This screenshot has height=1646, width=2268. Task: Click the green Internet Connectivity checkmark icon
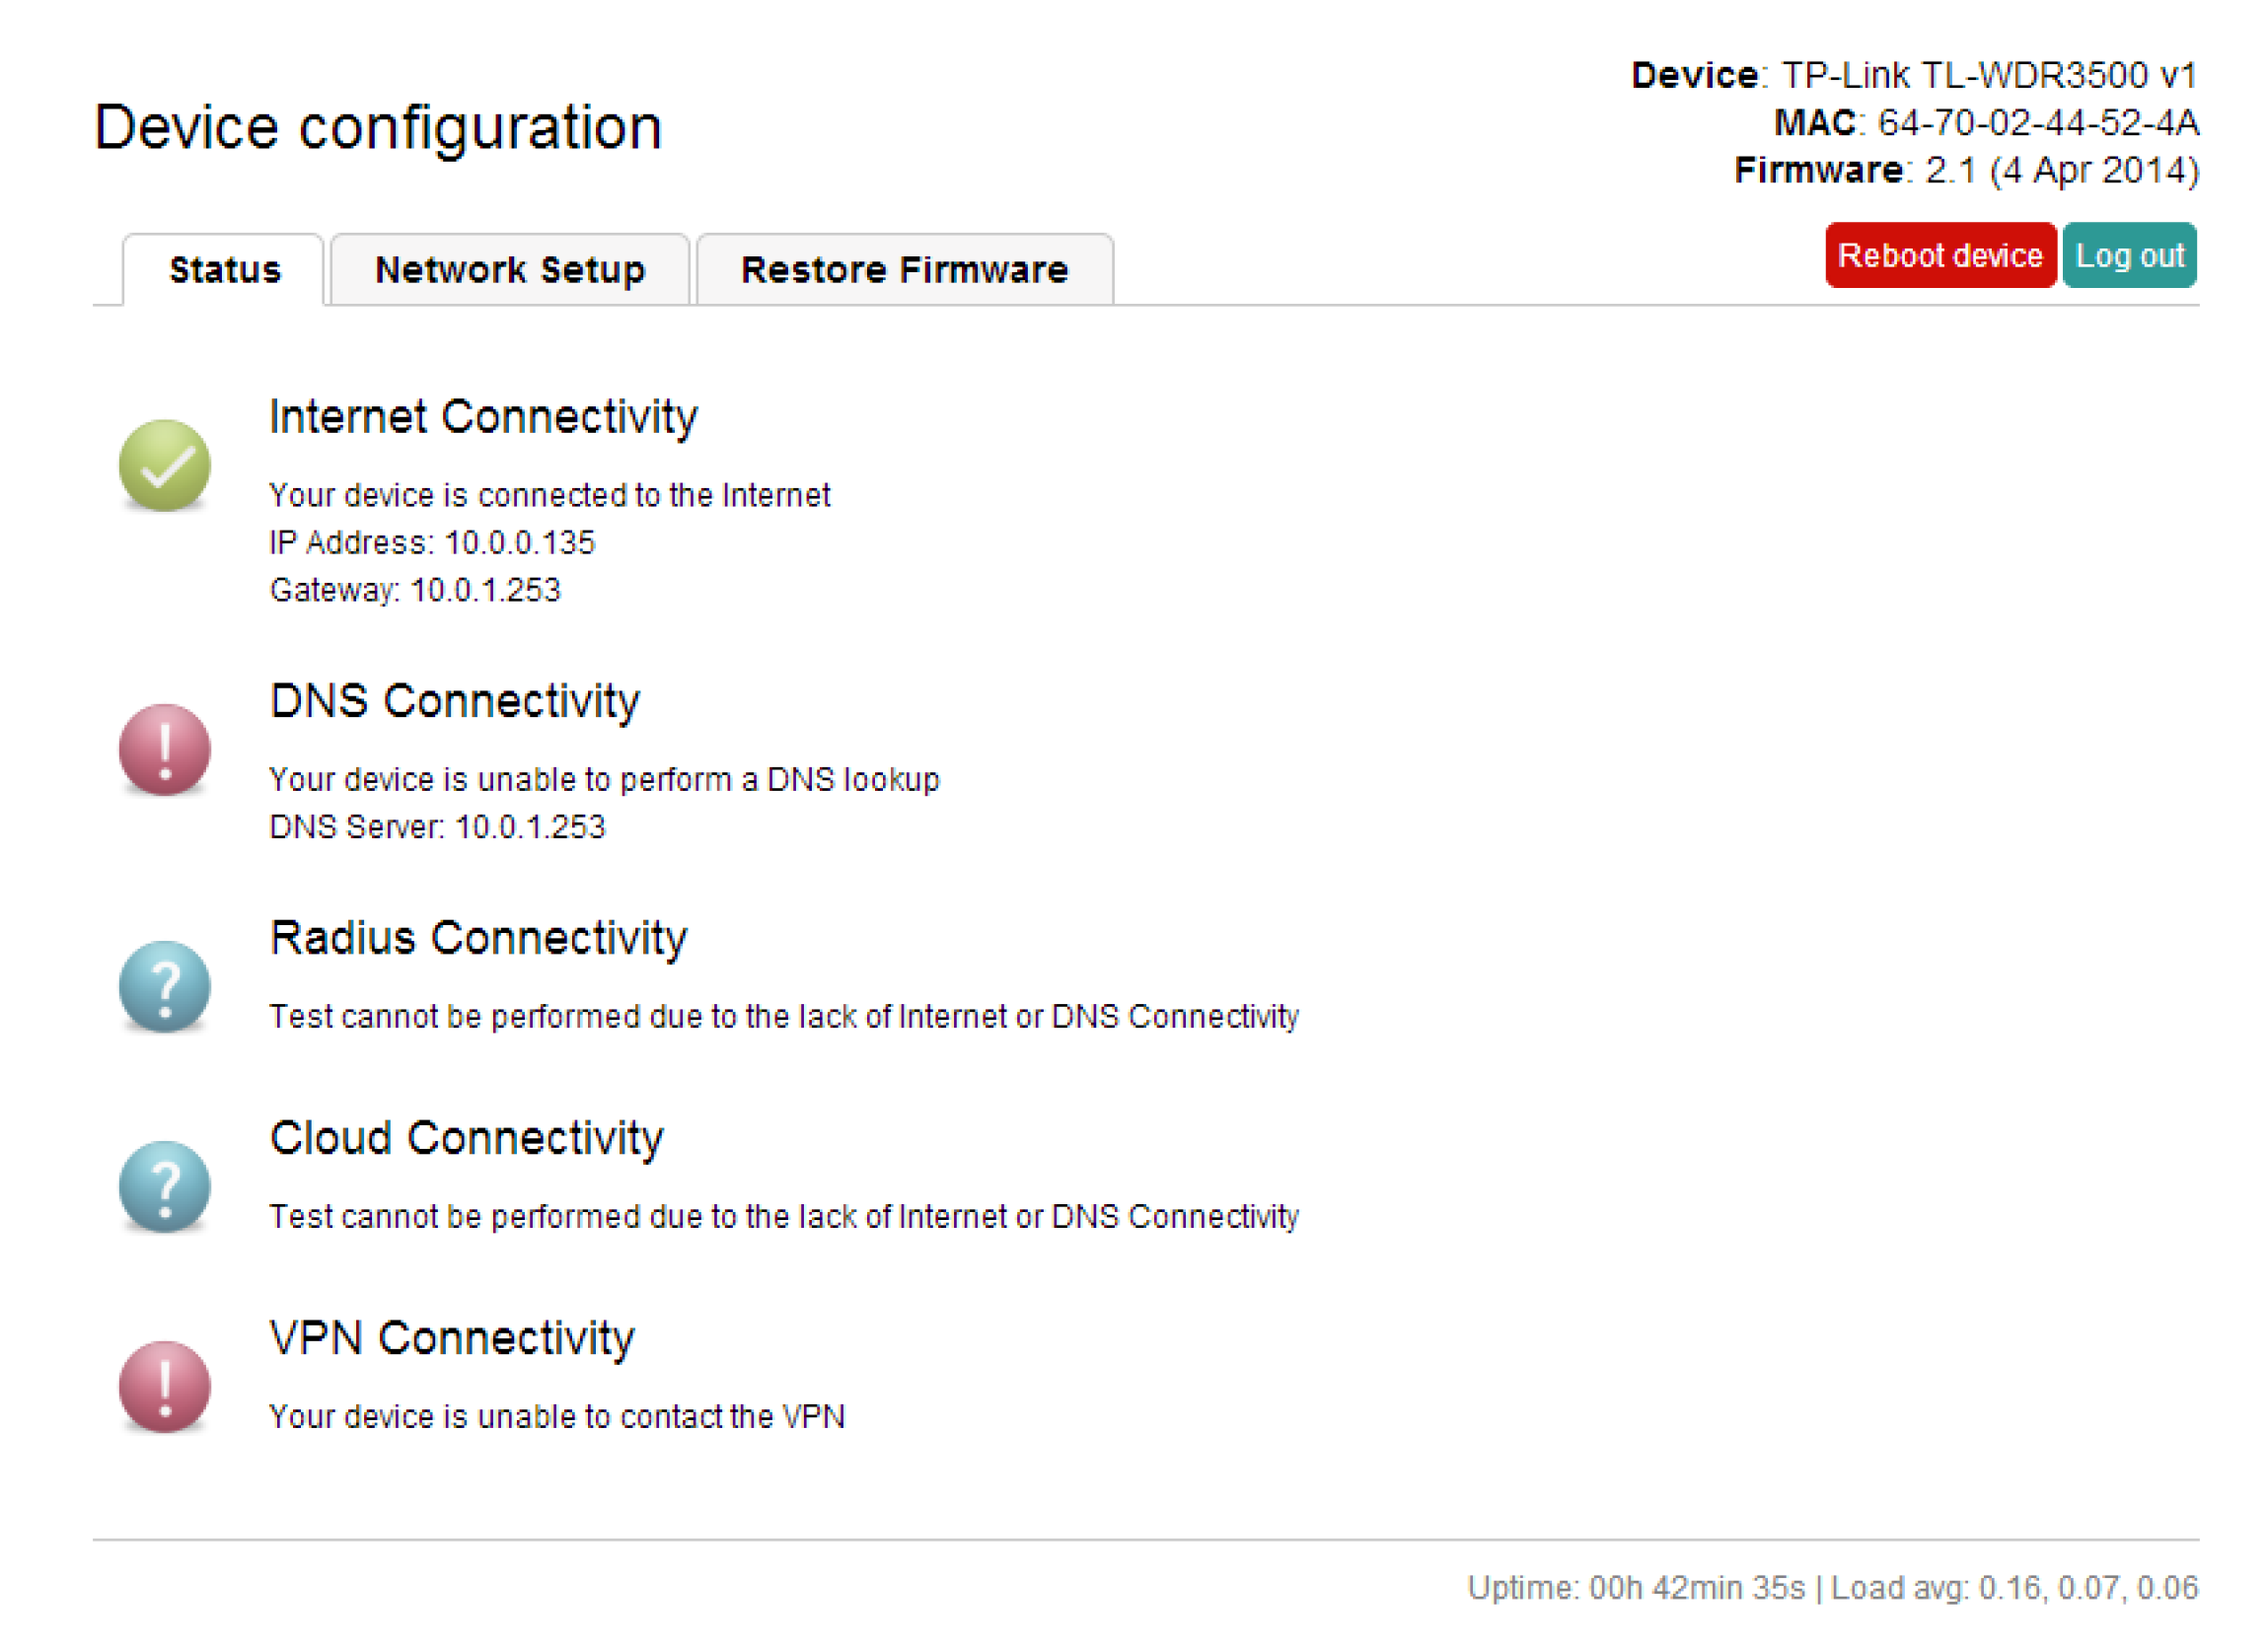(x=165, y=466)
